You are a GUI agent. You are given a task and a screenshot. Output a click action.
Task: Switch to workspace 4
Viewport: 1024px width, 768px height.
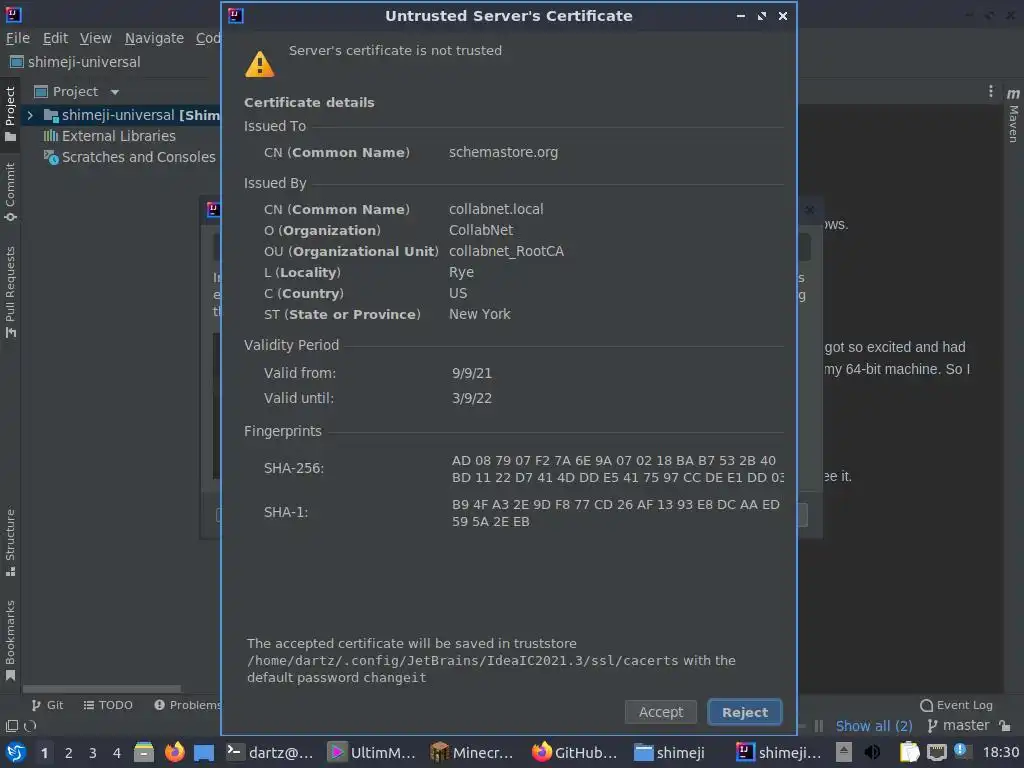(x=117, y=752)
